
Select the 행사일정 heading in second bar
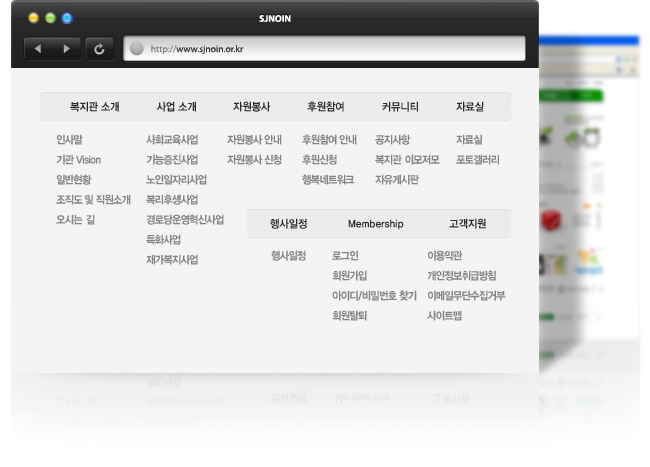[289, 224]
